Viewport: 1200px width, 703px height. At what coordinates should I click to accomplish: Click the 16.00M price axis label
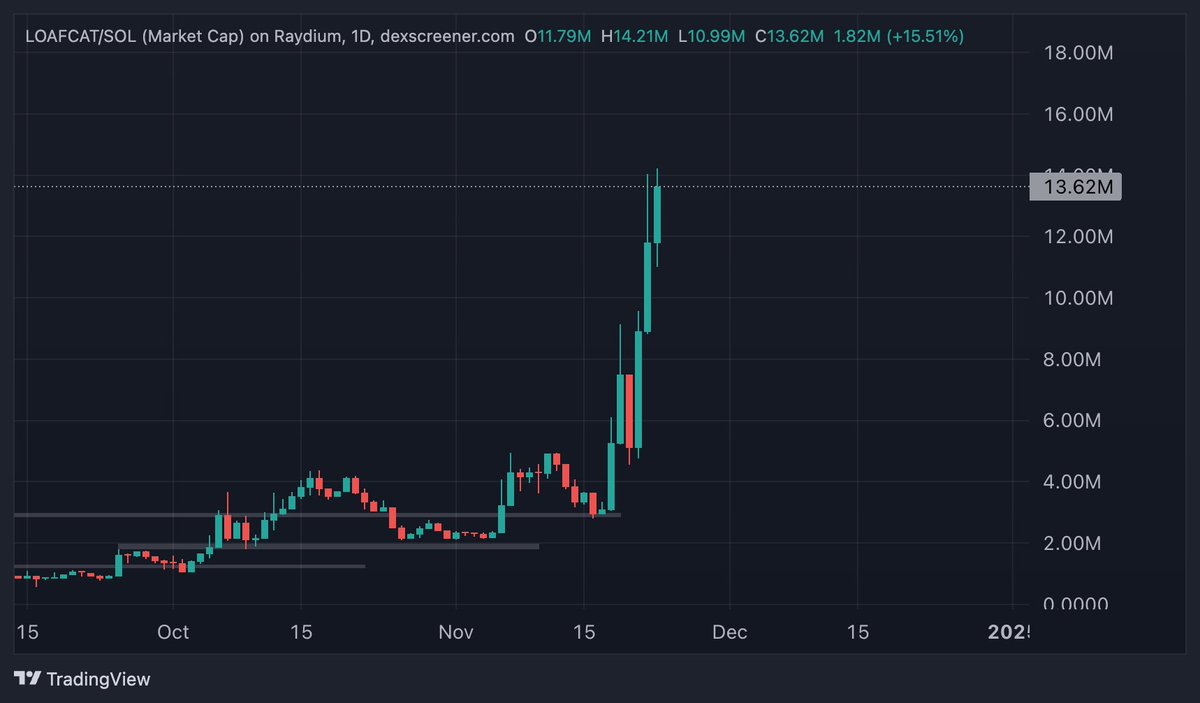point(1078,115)
